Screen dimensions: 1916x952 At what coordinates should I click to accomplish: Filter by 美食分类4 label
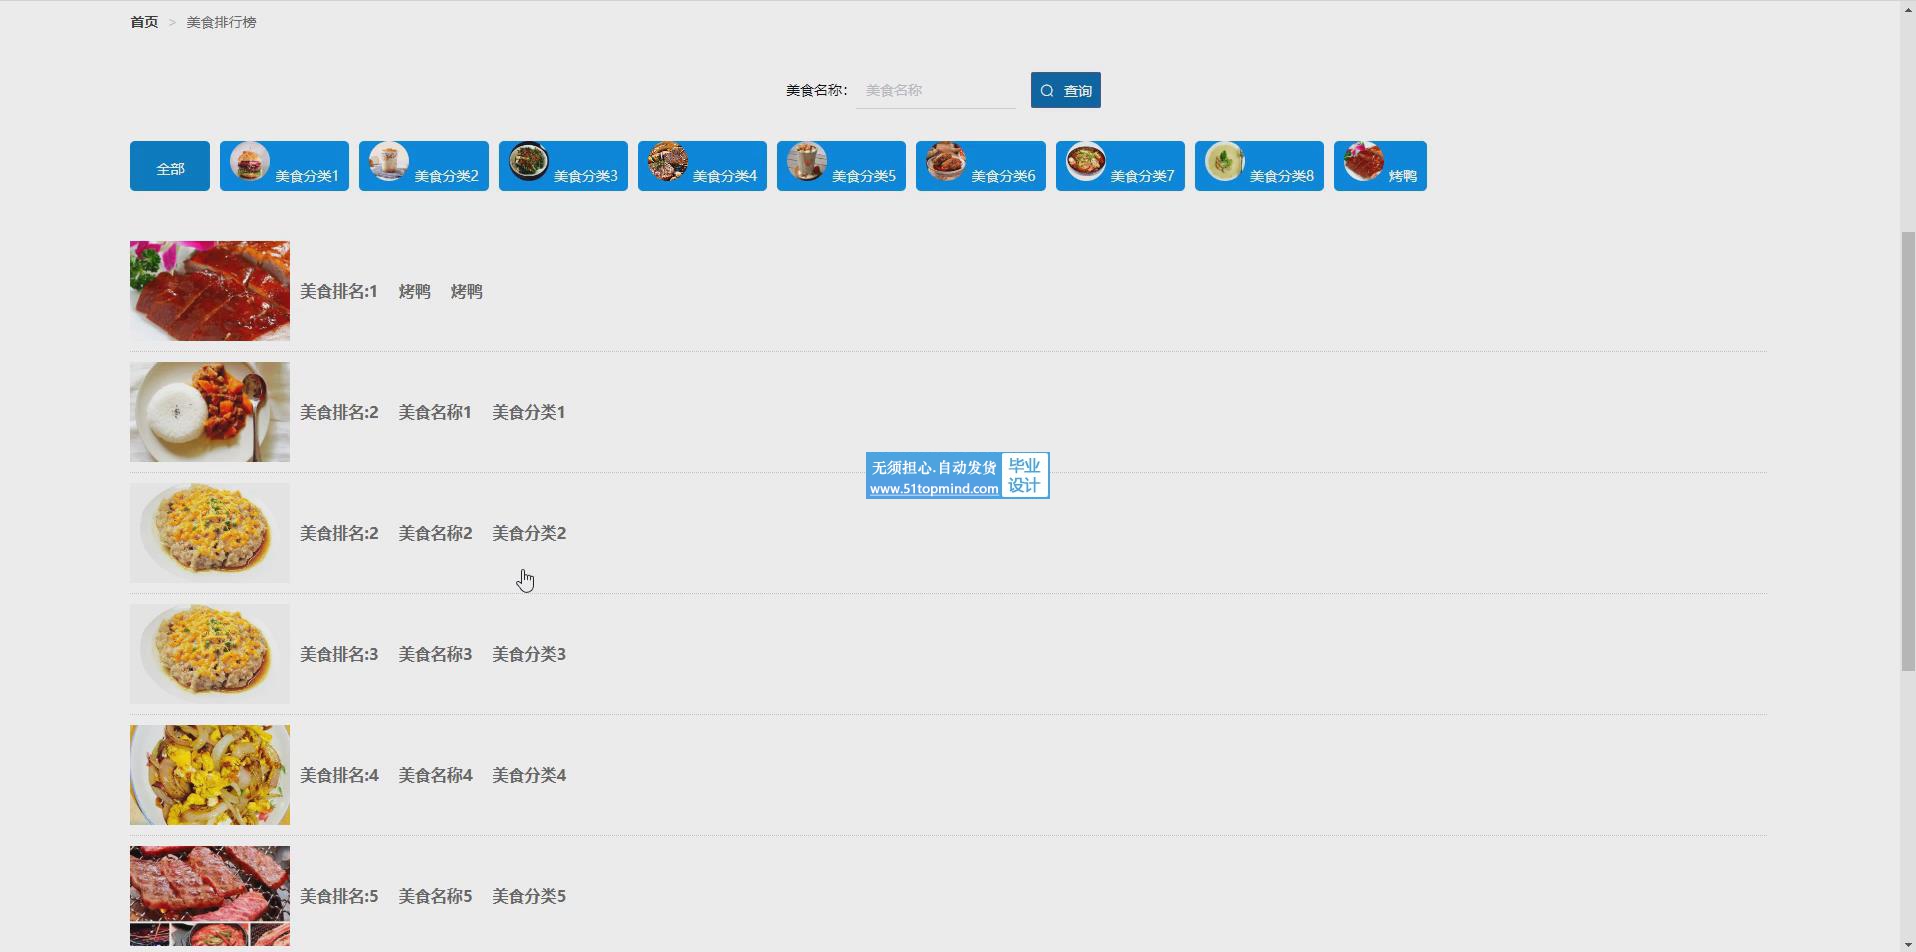pyautogui.click(x=725, y=176)
